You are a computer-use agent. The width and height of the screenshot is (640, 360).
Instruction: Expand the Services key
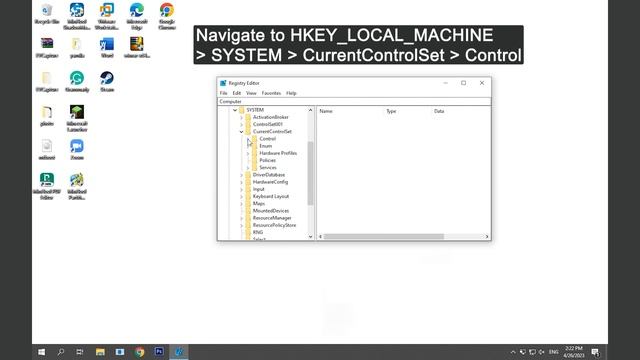pos(248,168)
